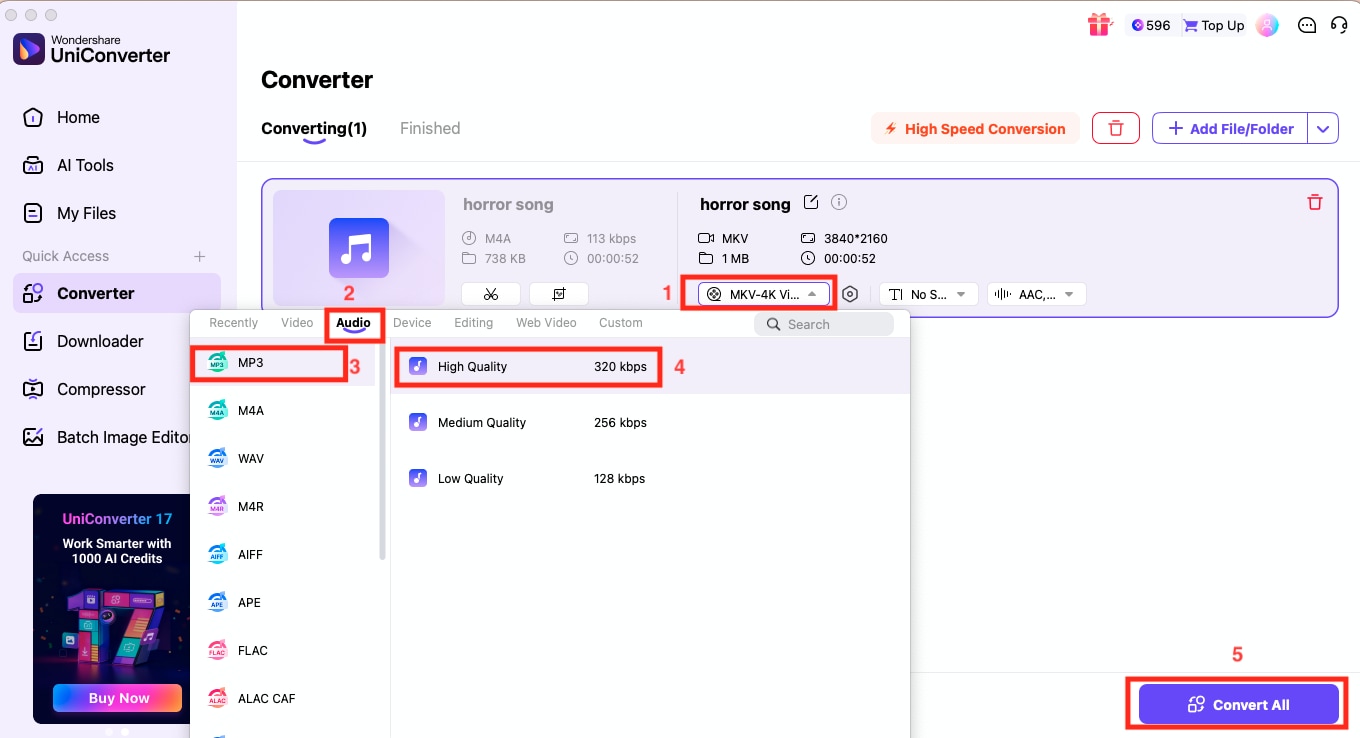Pick the Low Quality 128 kbps option
The width and height of the screenshot is (1360, 738).
tap(528, 478)
